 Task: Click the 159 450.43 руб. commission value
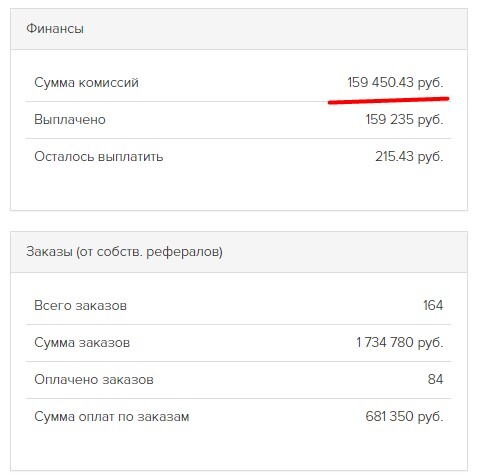(x=395, y=82)
